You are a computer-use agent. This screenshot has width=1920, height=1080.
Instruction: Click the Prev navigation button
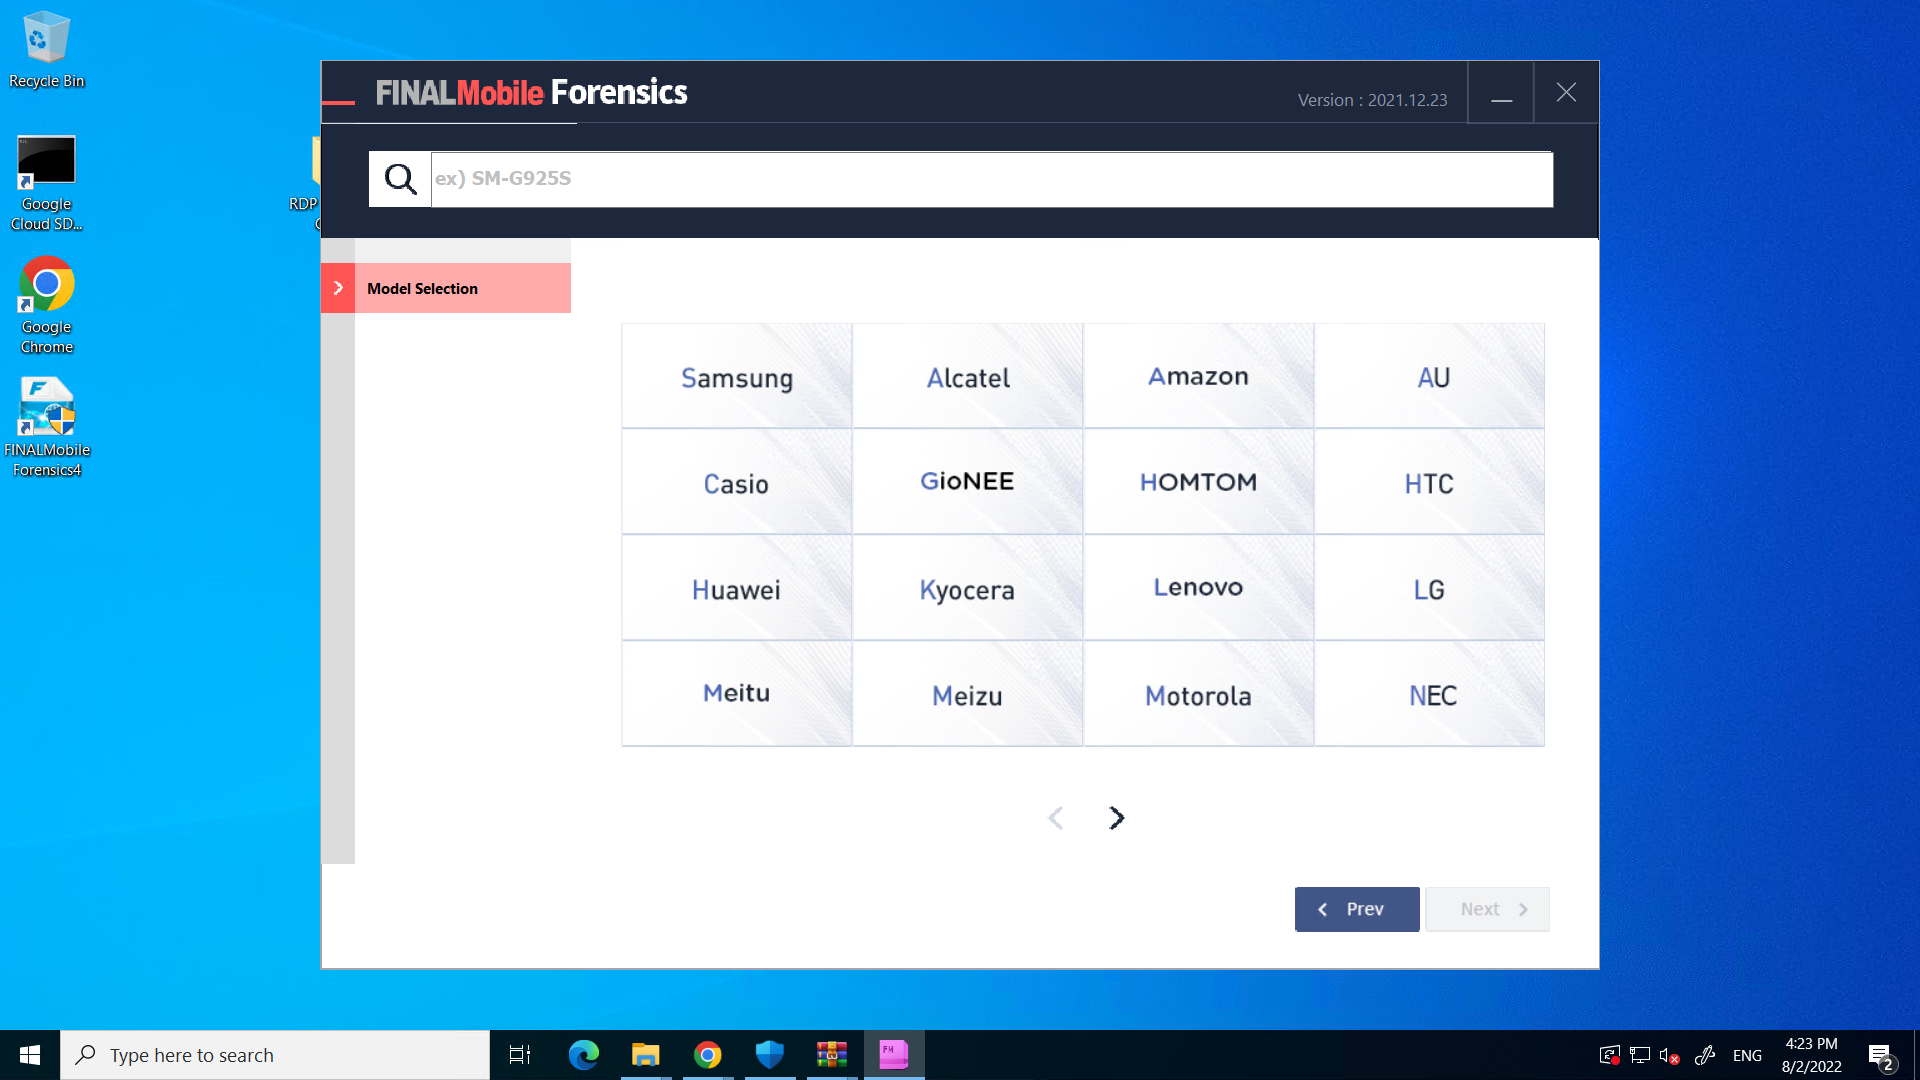[1356, 910]
